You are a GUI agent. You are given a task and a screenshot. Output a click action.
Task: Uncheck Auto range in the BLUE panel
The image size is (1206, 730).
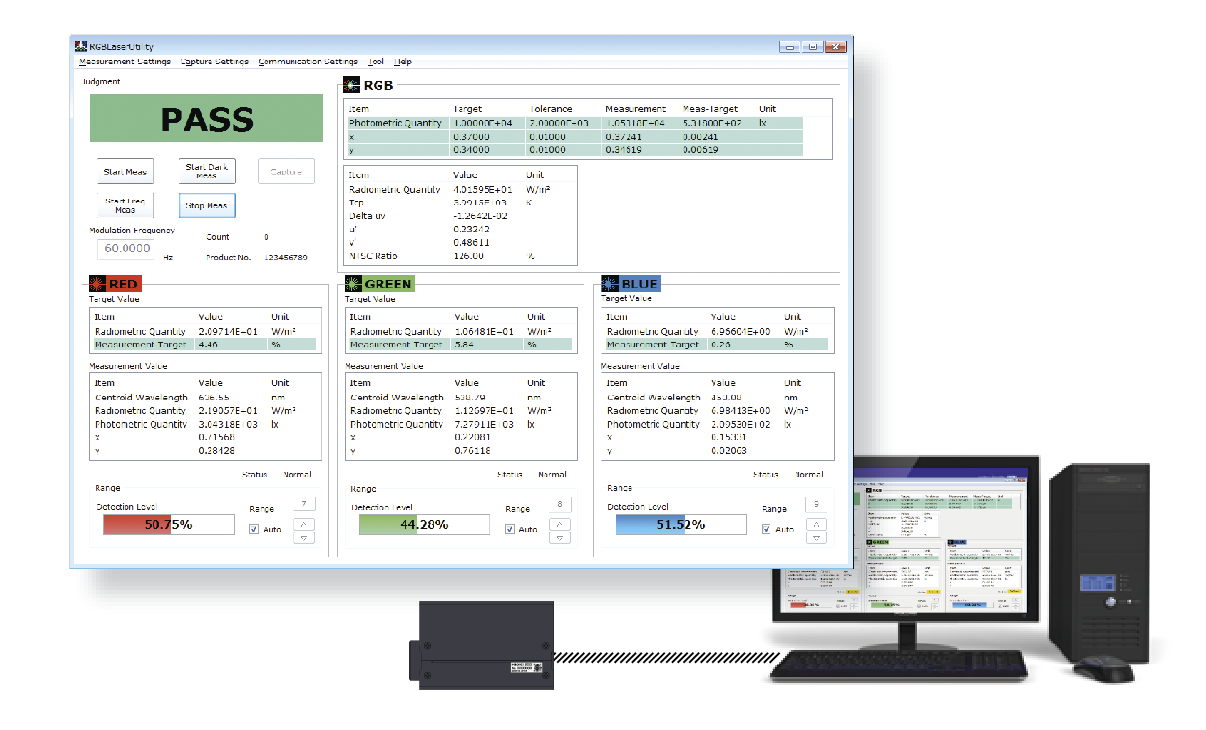point(767,529)
